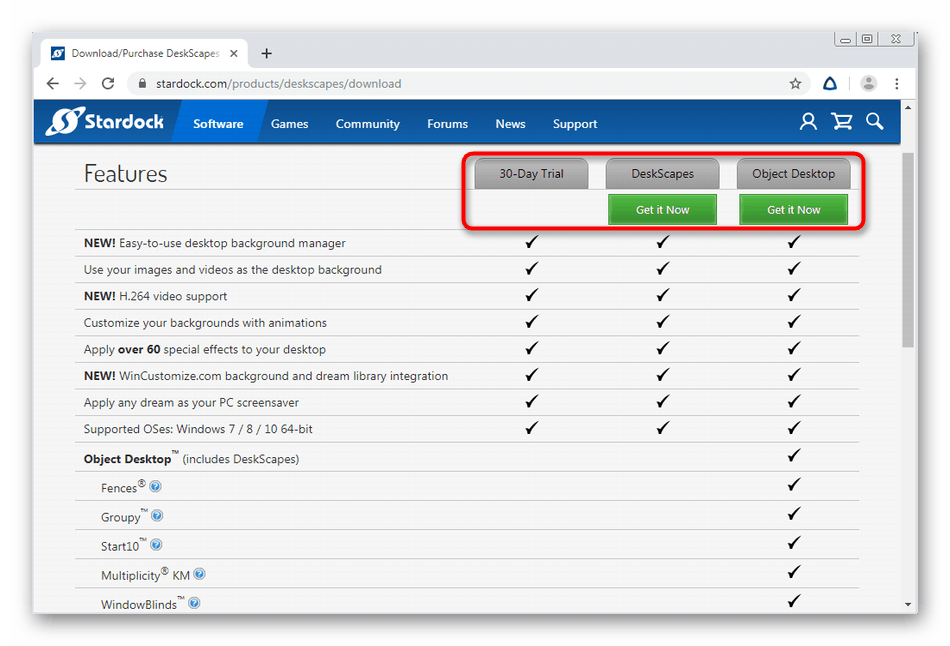The image size is (950, 646).
Task: Open the browser profile avatar
Action: 868,84
